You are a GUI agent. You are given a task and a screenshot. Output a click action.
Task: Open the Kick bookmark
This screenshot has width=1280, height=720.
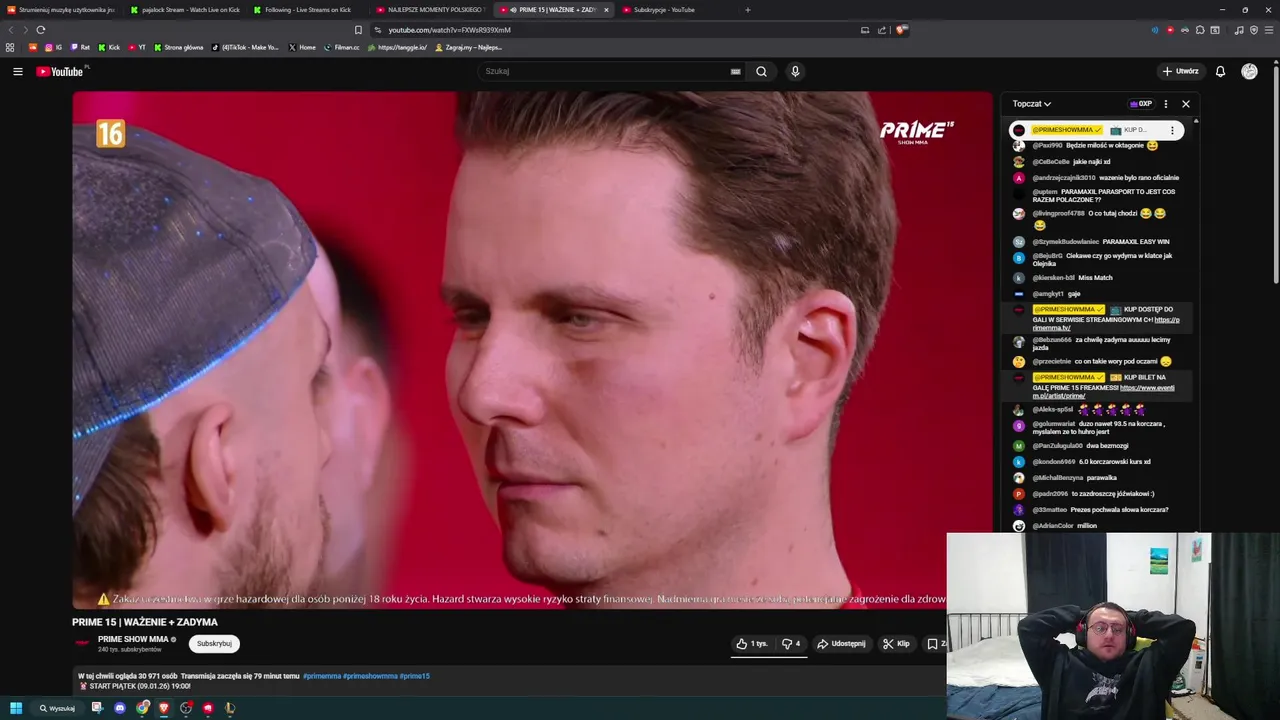(109, 47)
